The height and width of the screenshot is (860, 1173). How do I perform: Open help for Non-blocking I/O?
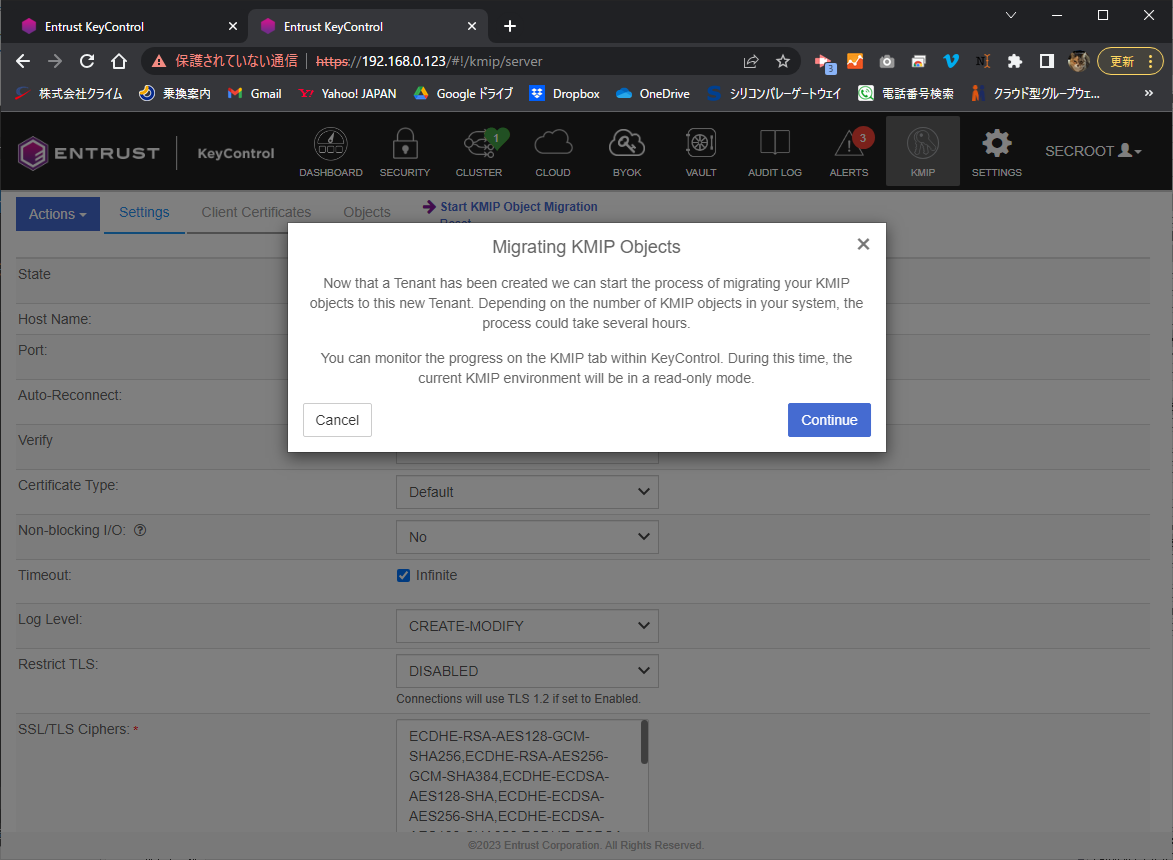coord(140,530)
